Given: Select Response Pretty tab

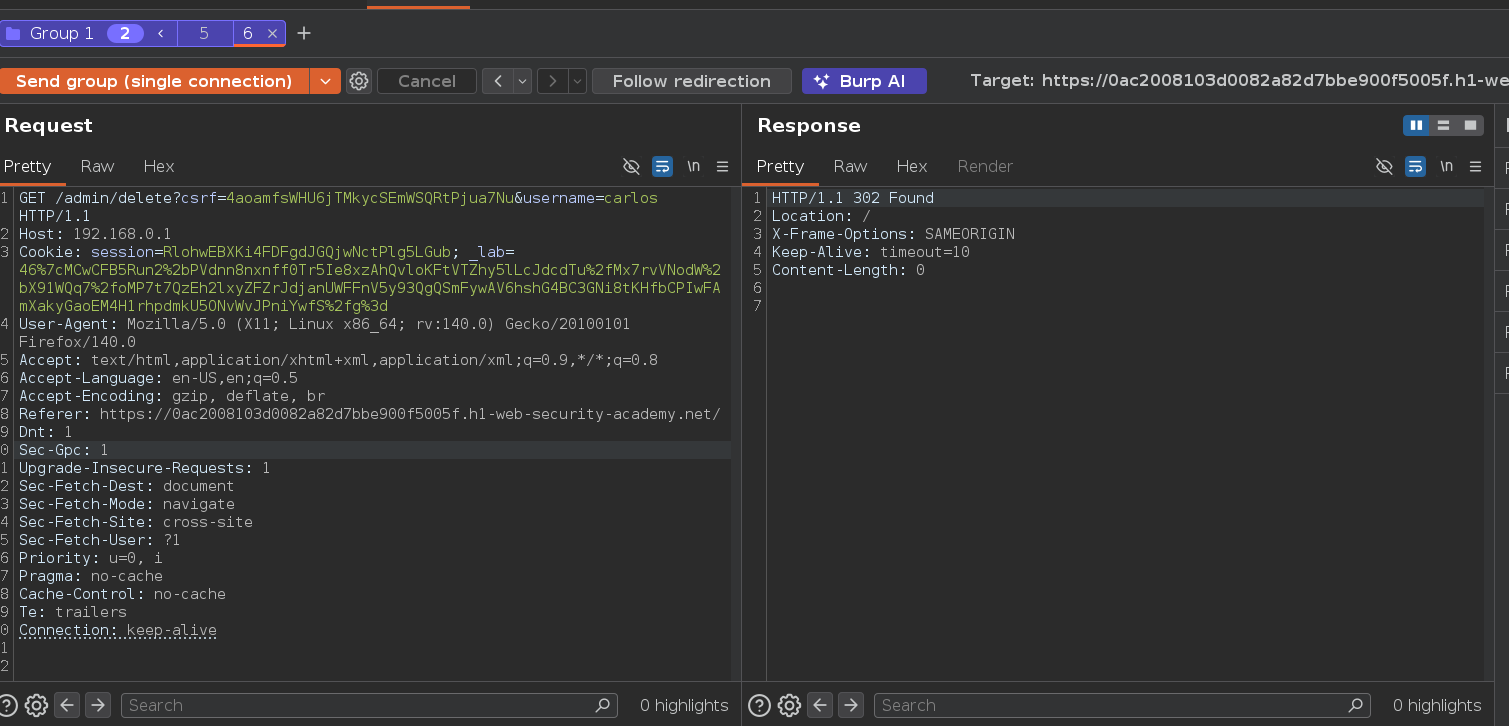Looking at the screenshot, I should (780, 166).
